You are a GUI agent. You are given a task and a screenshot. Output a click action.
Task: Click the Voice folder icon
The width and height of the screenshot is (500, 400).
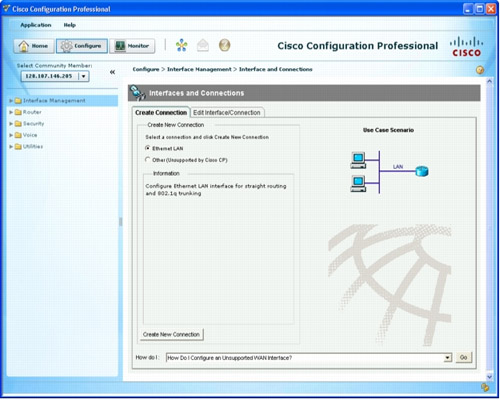coord(18,135)
